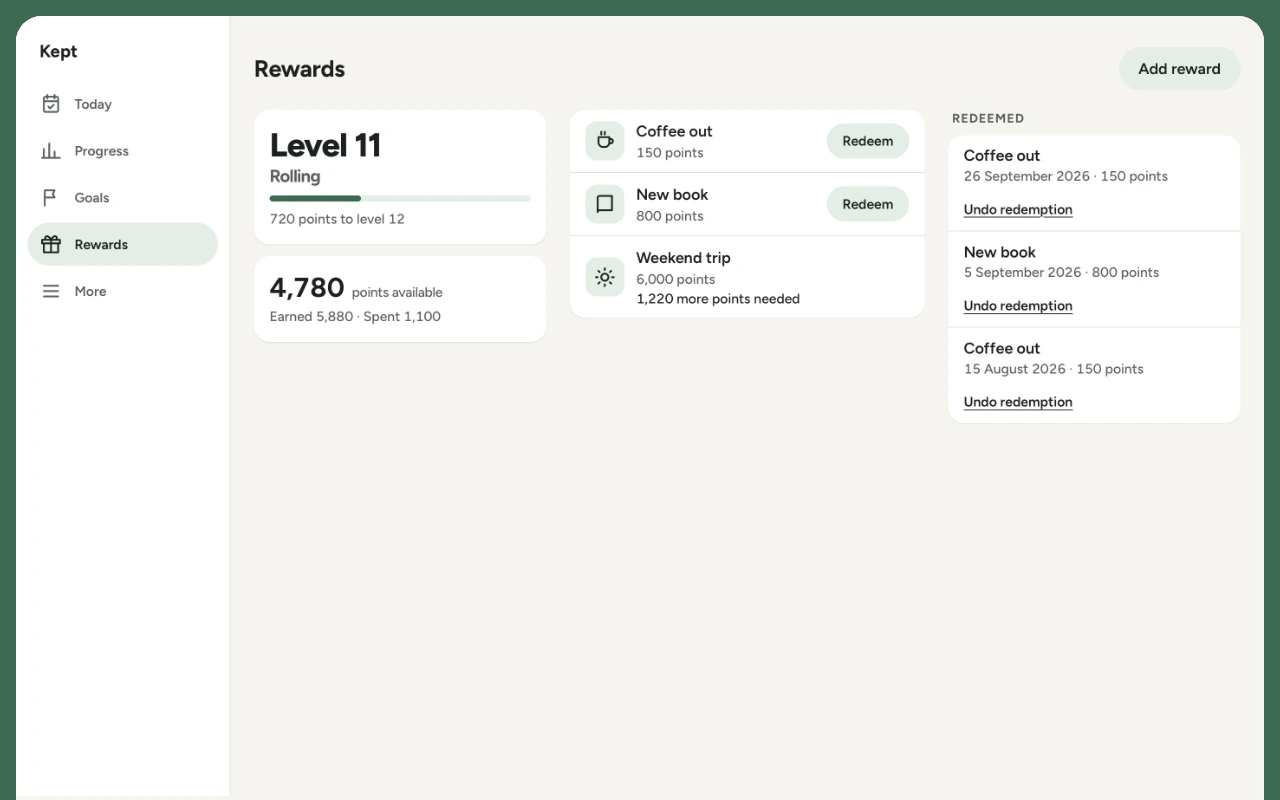Undo redemption of 26 September Coffee out
The height and width of the screenshot is (800, 1280).
1018,209
